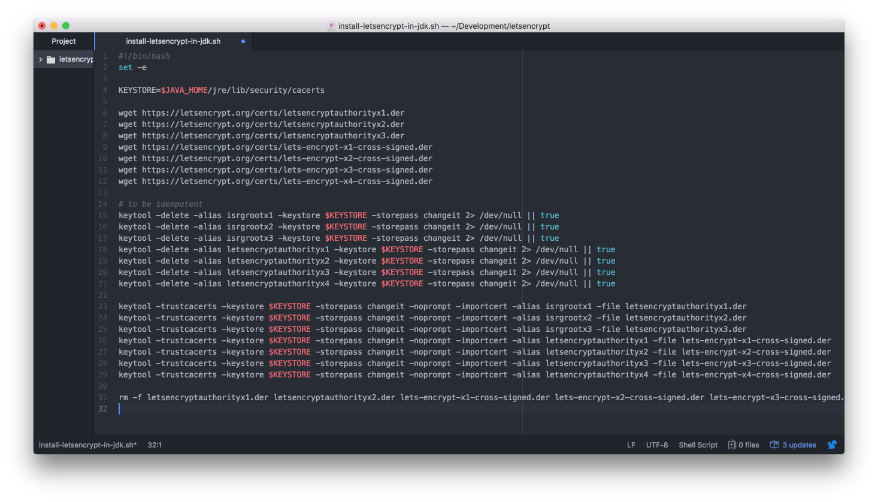878x502 pixels.
Task: Open the 3 updates link
Action: pyautogui.click(x=799, y=444)
